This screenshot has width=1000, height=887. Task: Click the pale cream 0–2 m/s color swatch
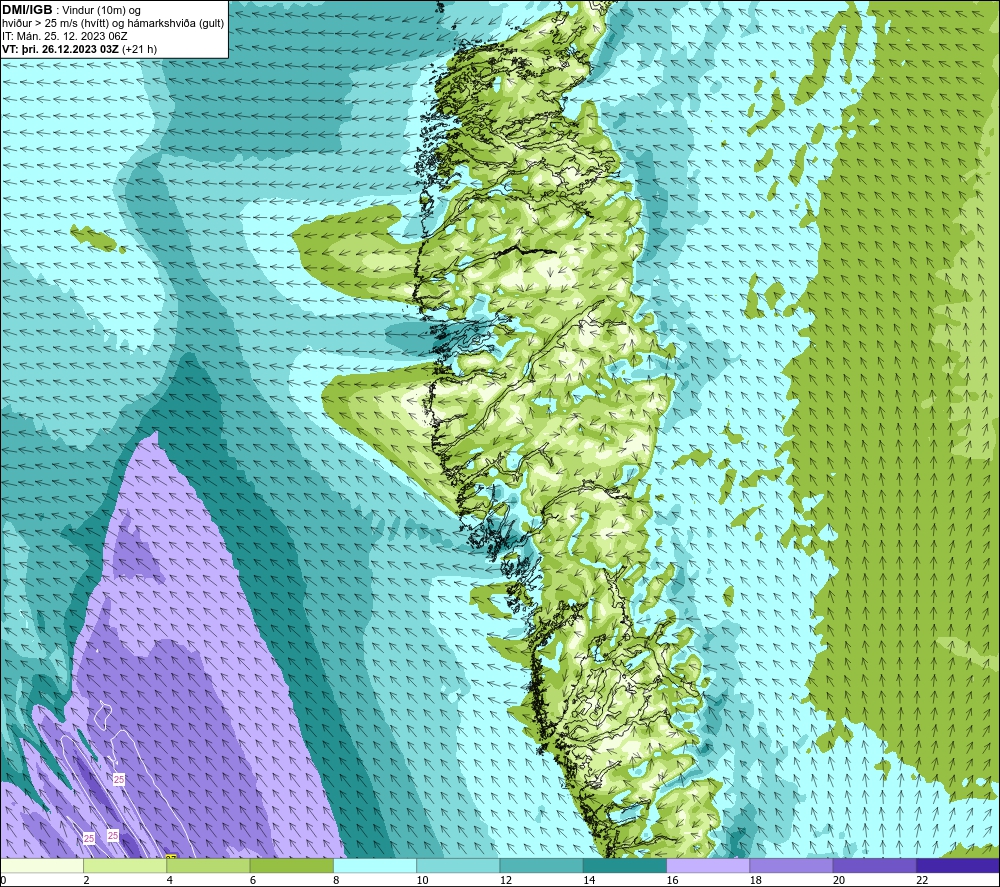point(42,865)
